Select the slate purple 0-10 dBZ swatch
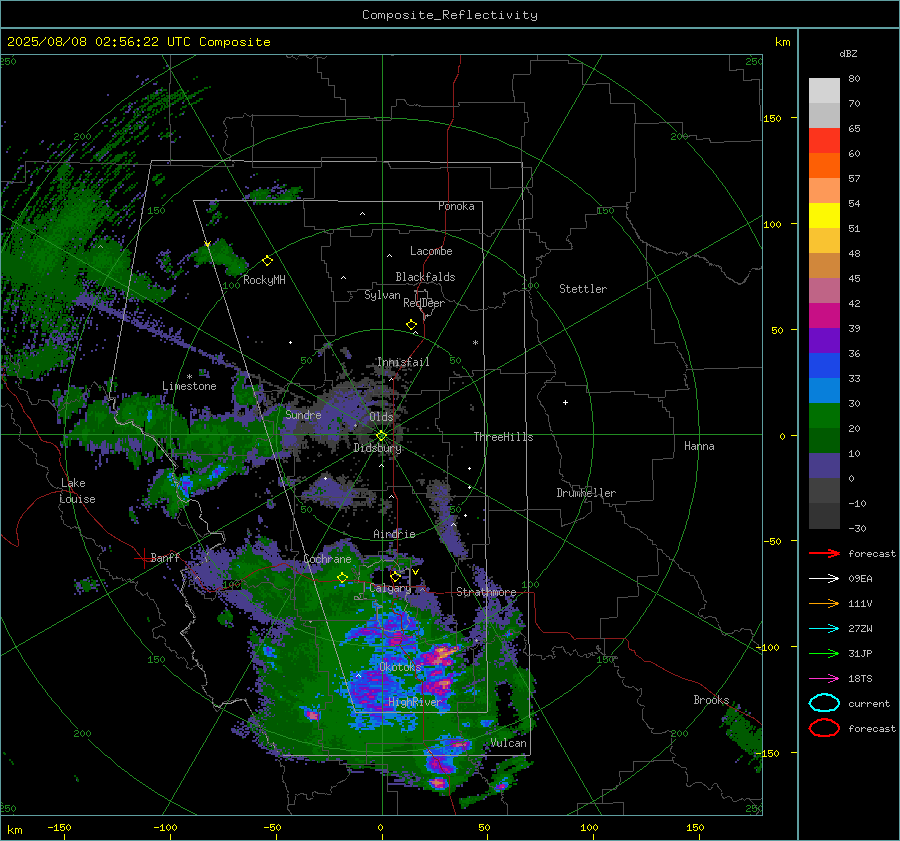The width and height of the screenshot is (900, 841). 824,466
